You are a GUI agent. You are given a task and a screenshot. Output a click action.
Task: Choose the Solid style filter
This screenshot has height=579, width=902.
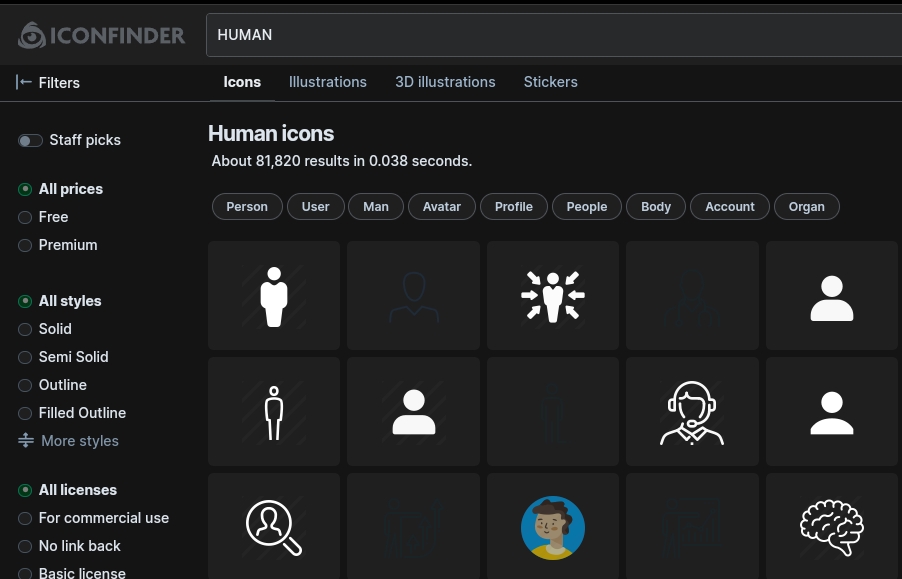point(25,329)
